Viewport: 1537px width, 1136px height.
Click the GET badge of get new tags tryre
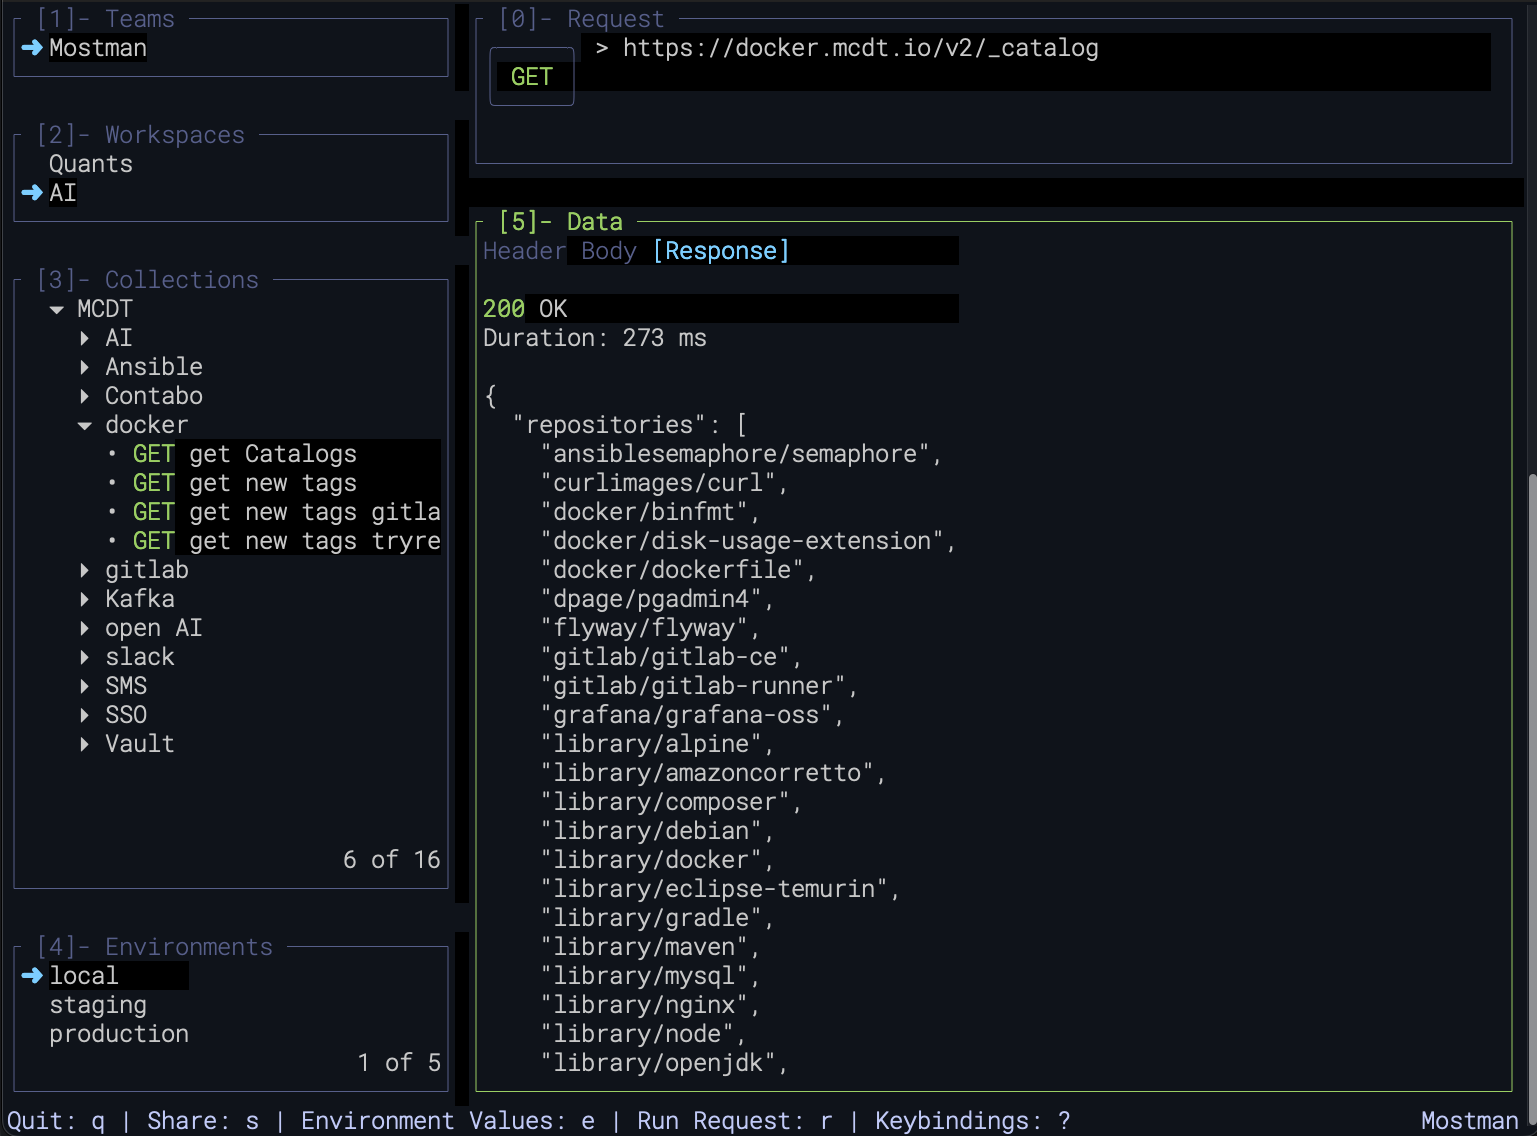click(x=152, y=540)
